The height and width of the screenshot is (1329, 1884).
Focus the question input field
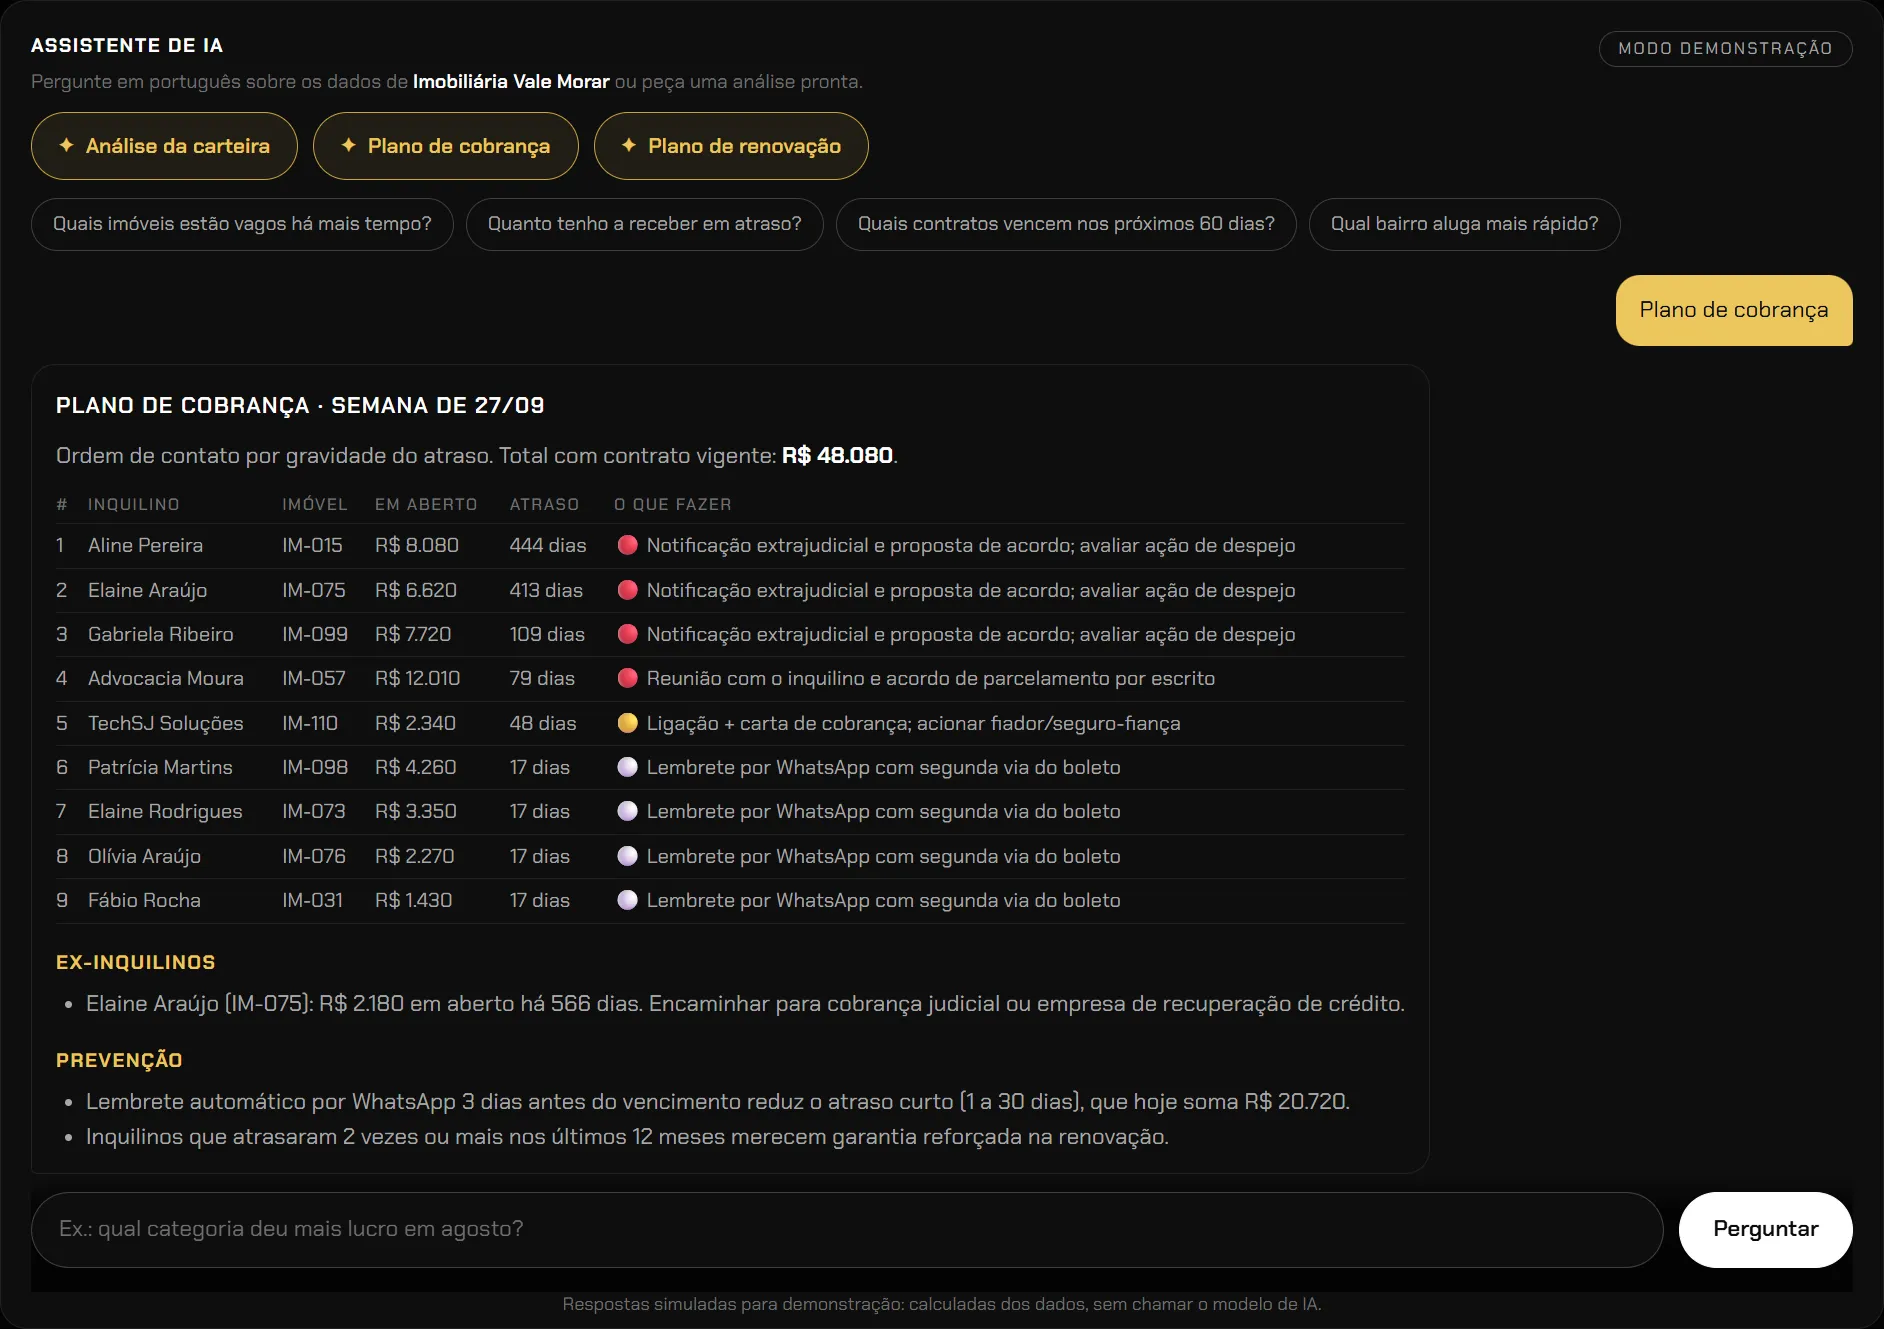847,1229
